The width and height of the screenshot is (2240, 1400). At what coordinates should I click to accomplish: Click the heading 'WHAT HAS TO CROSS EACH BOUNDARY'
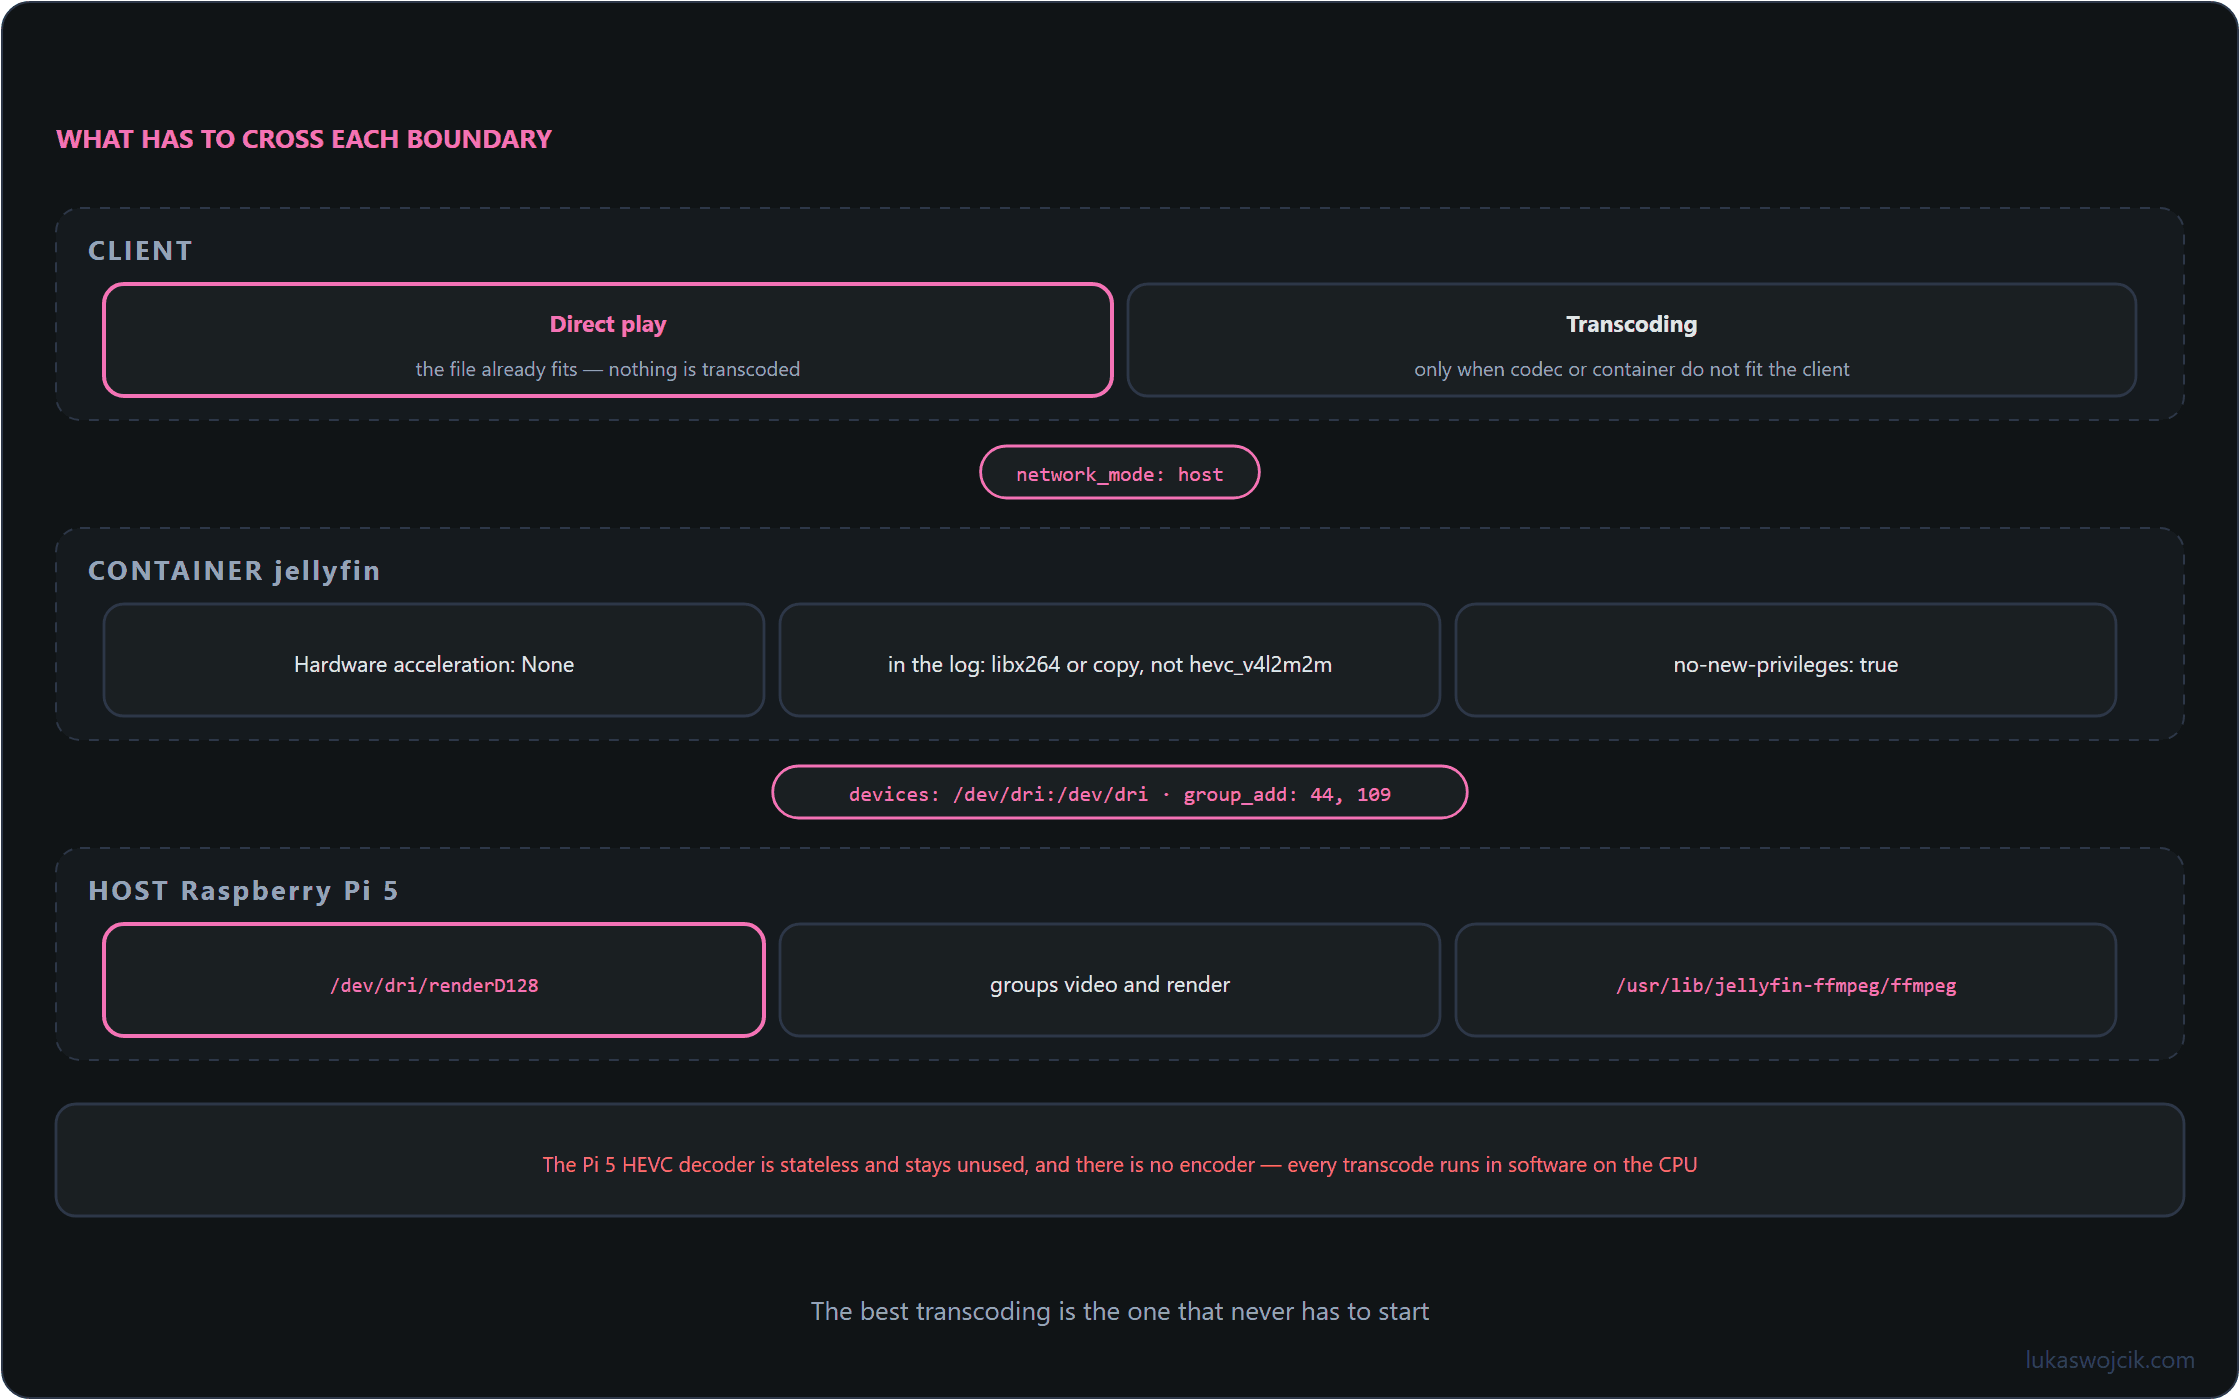pyautogui.click(x=304, y=139)
